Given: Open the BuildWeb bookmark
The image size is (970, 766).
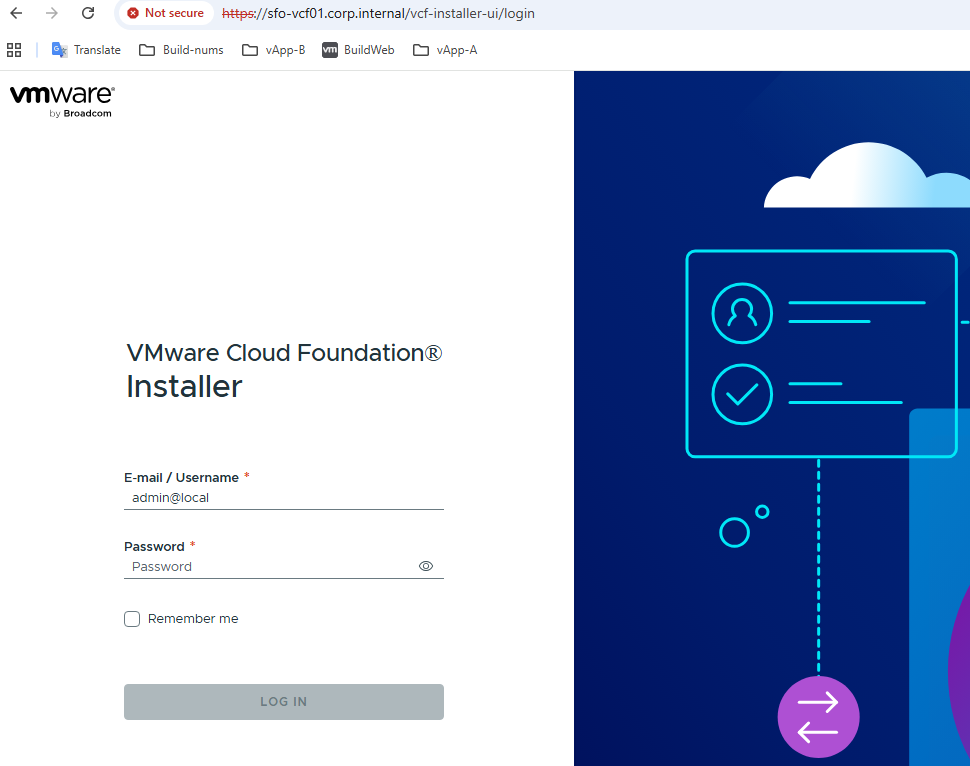Looking at the screenshot, I should coord(358,50).
